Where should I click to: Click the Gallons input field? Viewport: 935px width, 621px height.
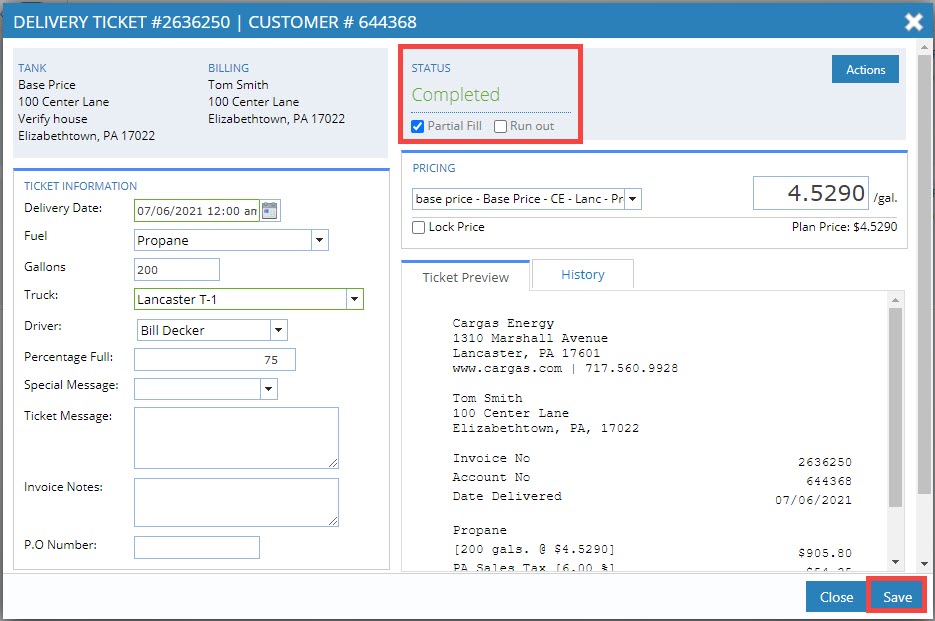click(177, 270)
